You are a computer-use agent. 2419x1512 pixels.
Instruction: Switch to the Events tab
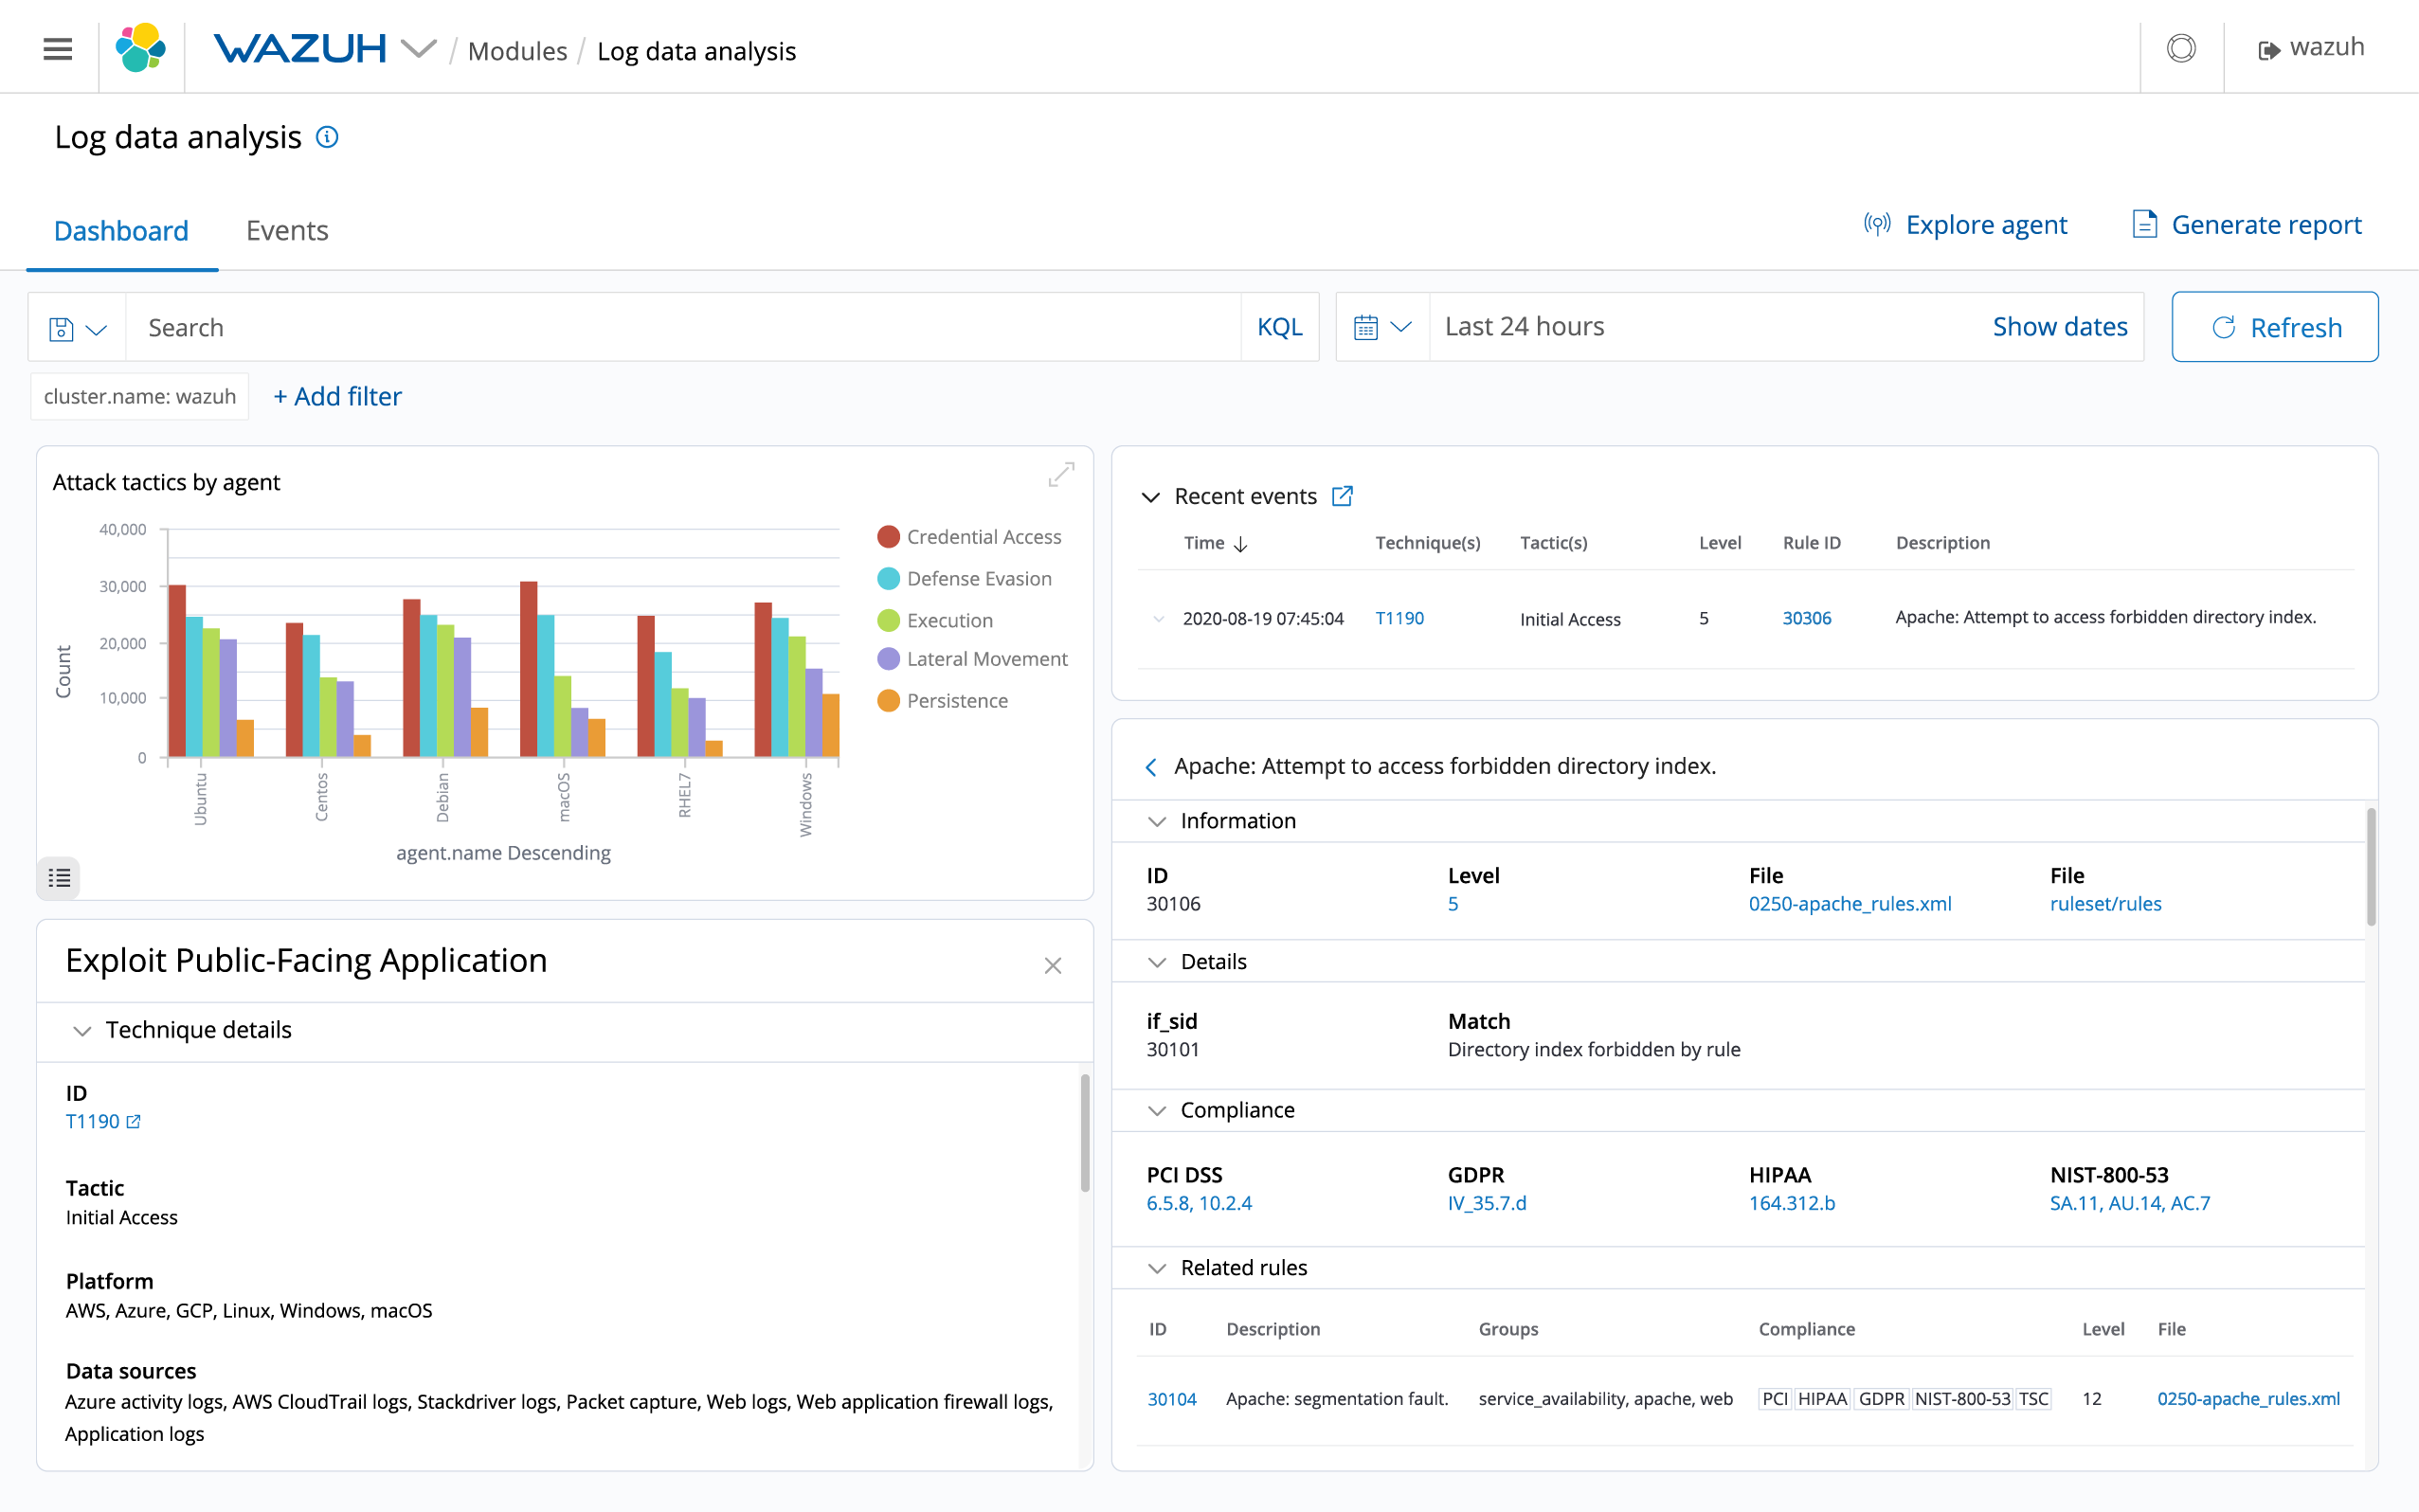[287, 230]
